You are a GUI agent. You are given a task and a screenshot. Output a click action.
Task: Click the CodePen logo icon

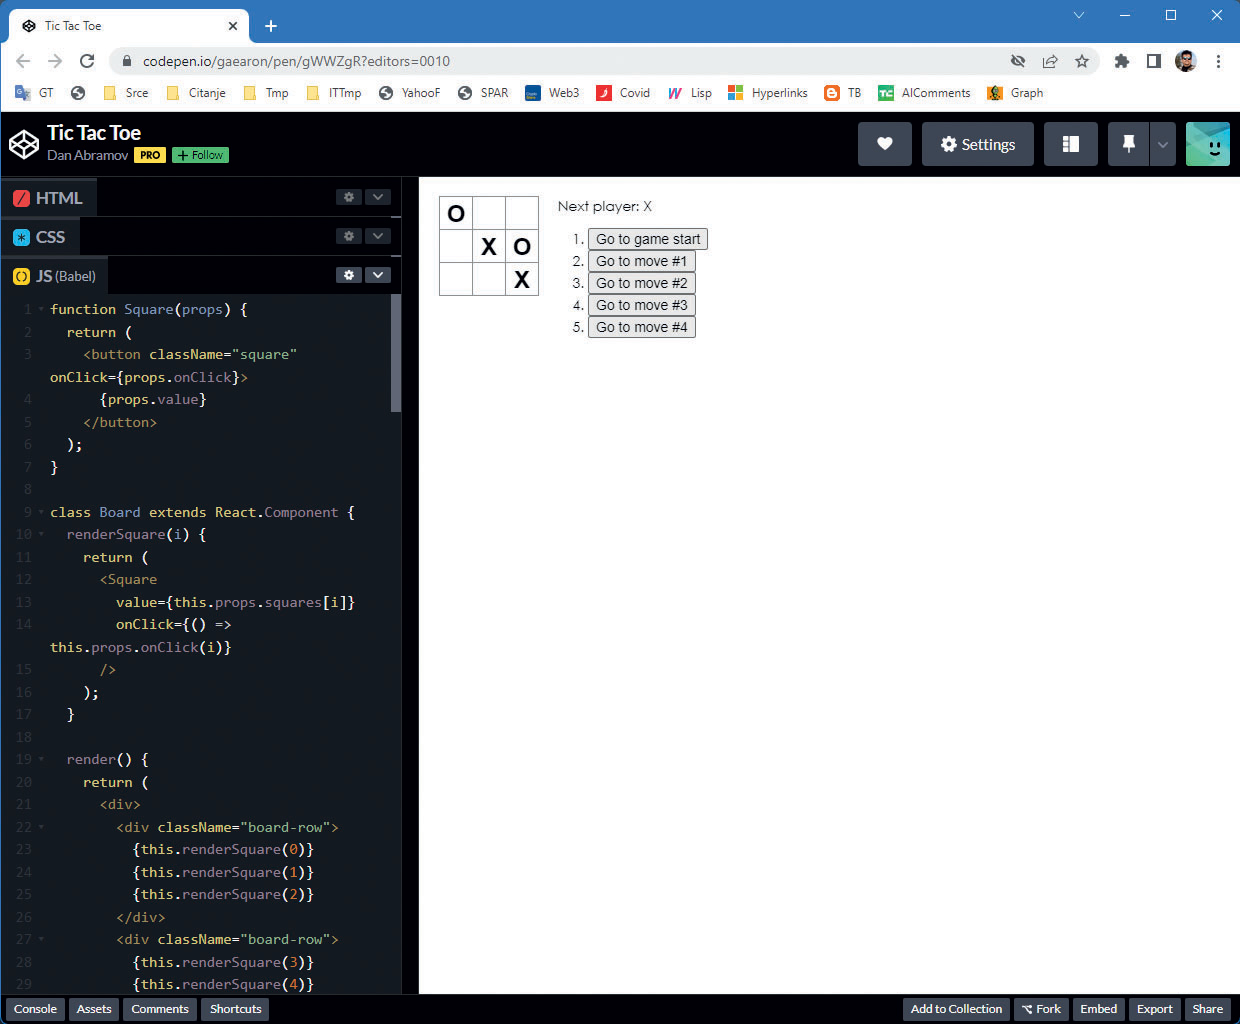click(24, 144)
